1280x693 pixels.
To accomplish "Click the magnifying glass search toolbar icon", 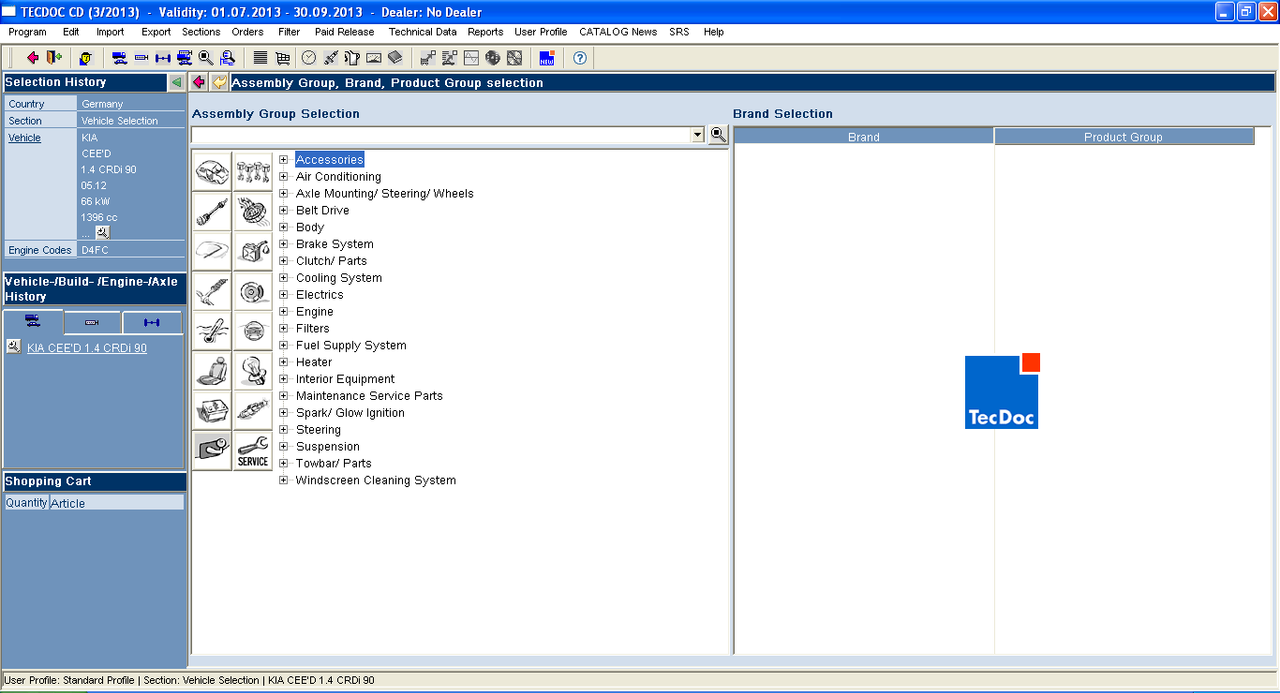I will [205, 58].
